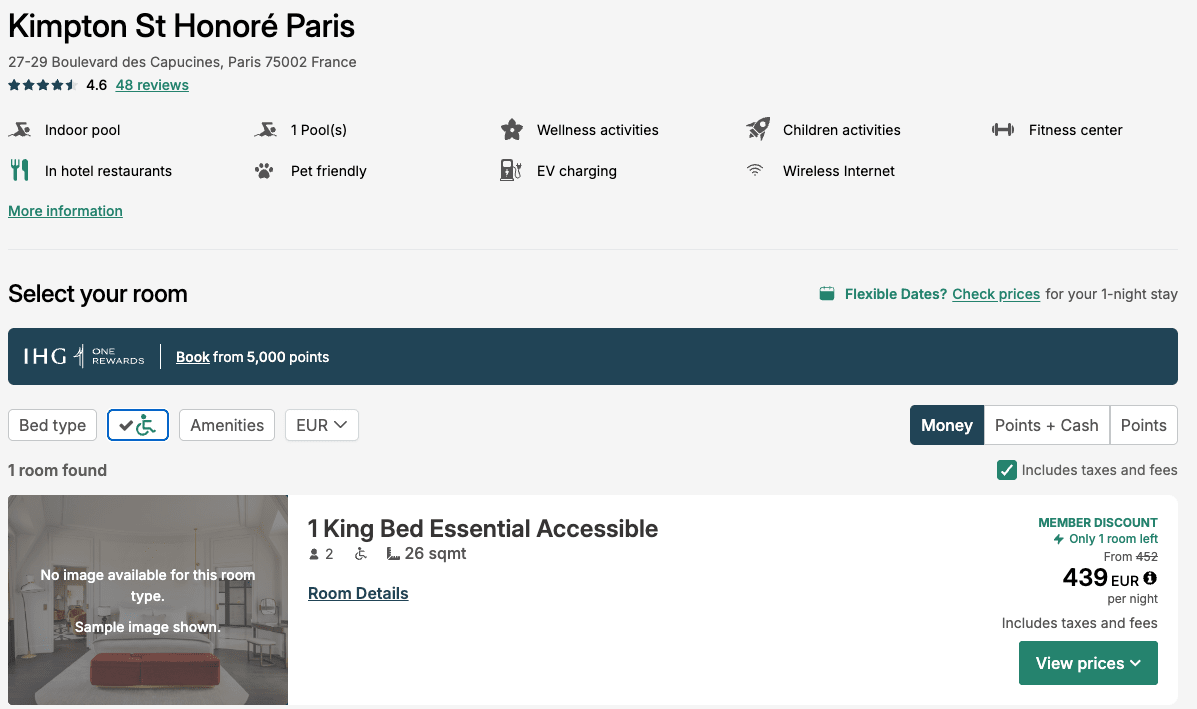The image size is (1197, 709).
Task: Switch to Points + Cash tab
Action: (1047, 425)
